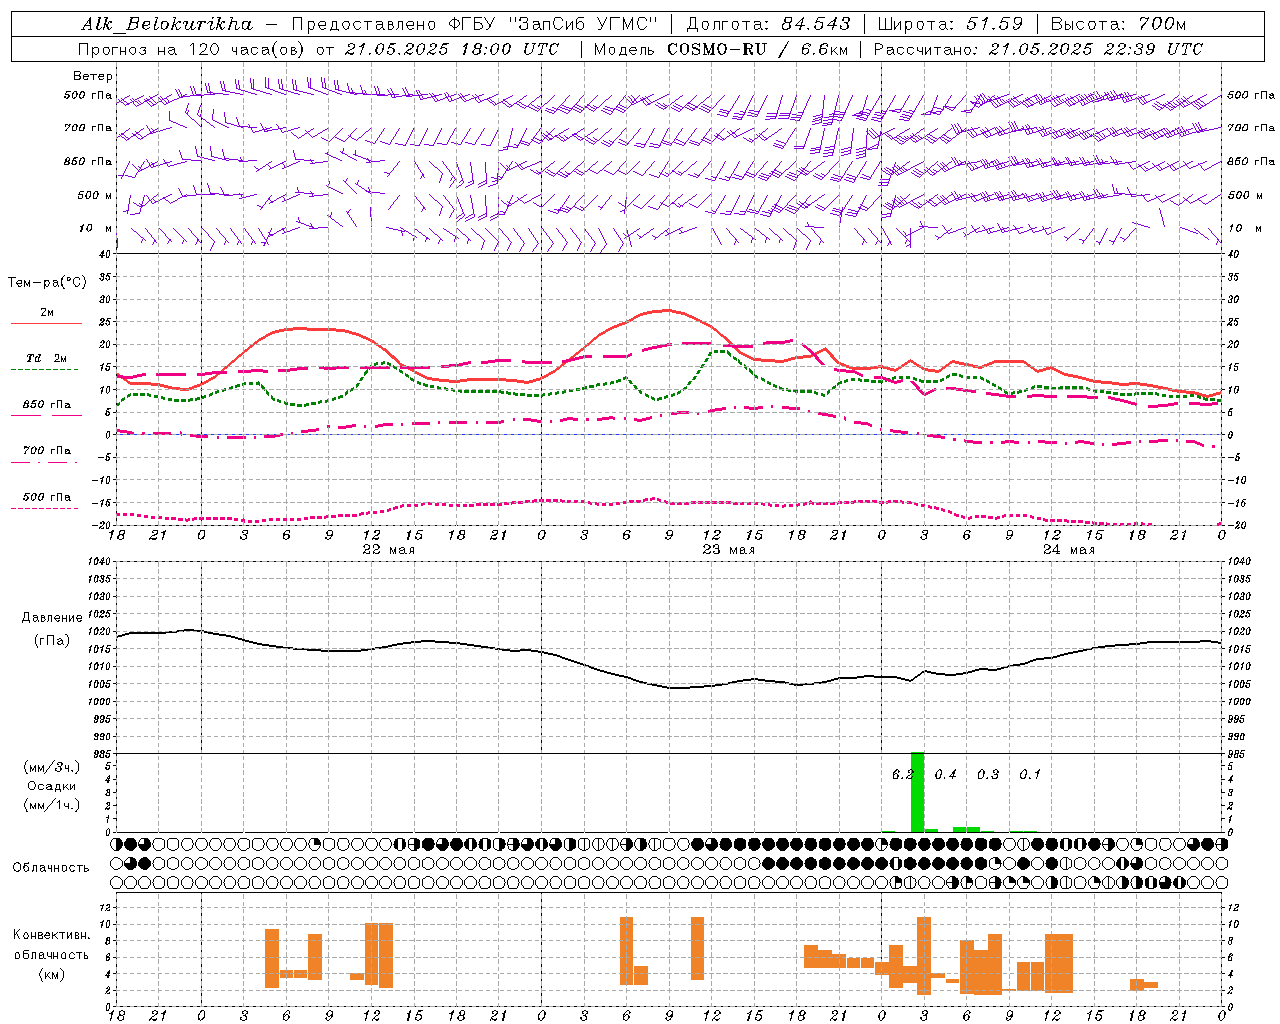
Task: Click the 24 мая date label
Action: point(1068,549)
